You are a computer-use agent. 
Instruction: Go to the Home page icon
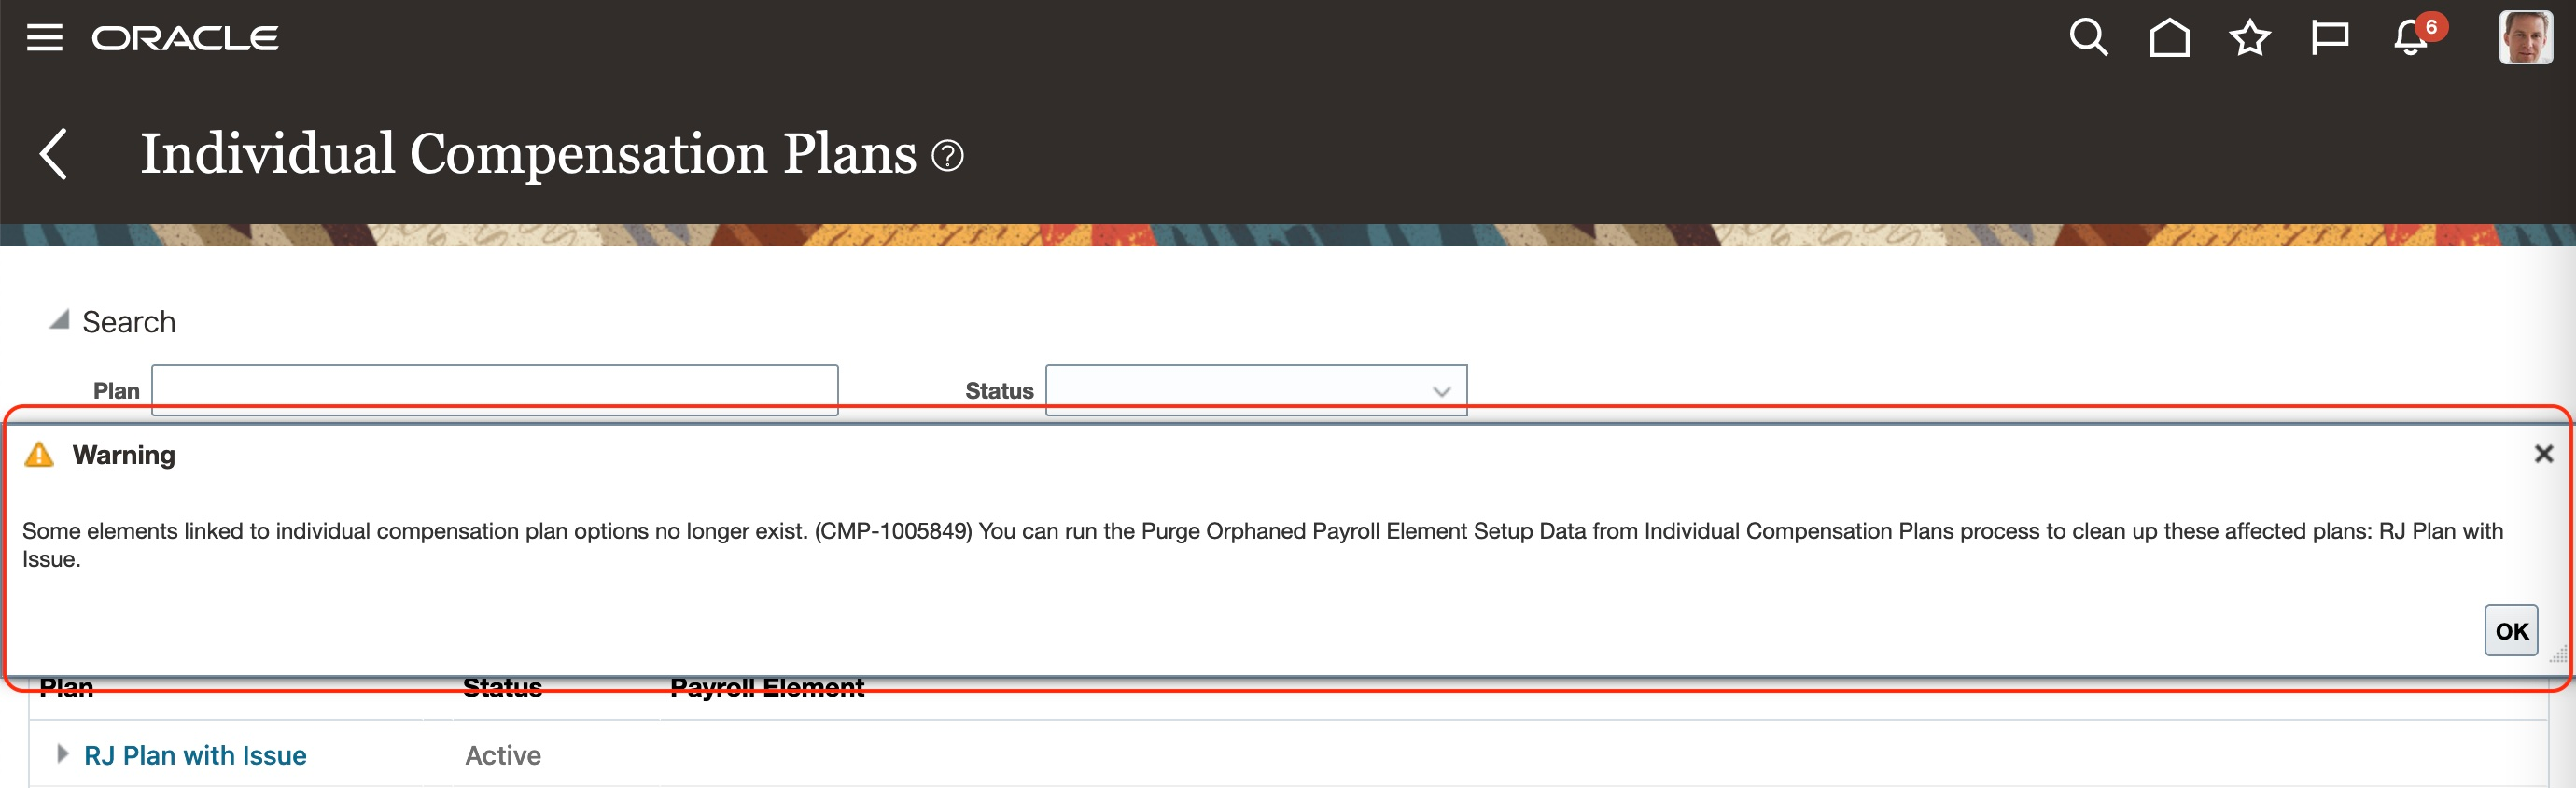click(2168, 38)
